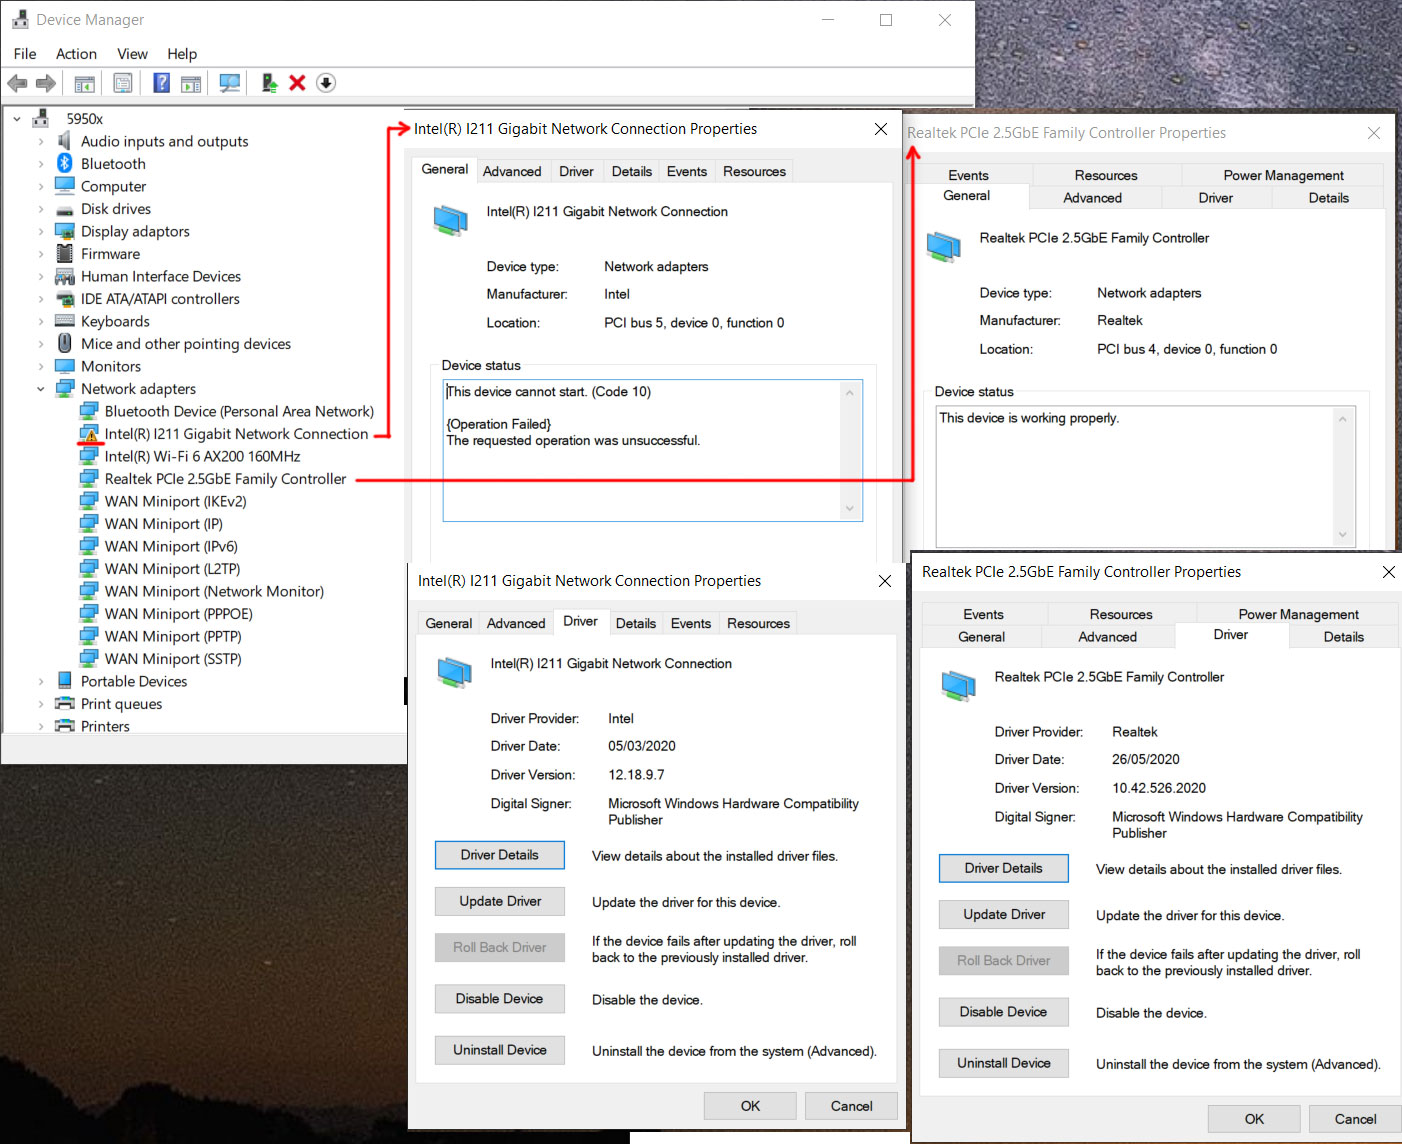Viewport: 1402px width, 1144px height.
Task: Collapse the Network adapters category
Action: pos(41,389)
